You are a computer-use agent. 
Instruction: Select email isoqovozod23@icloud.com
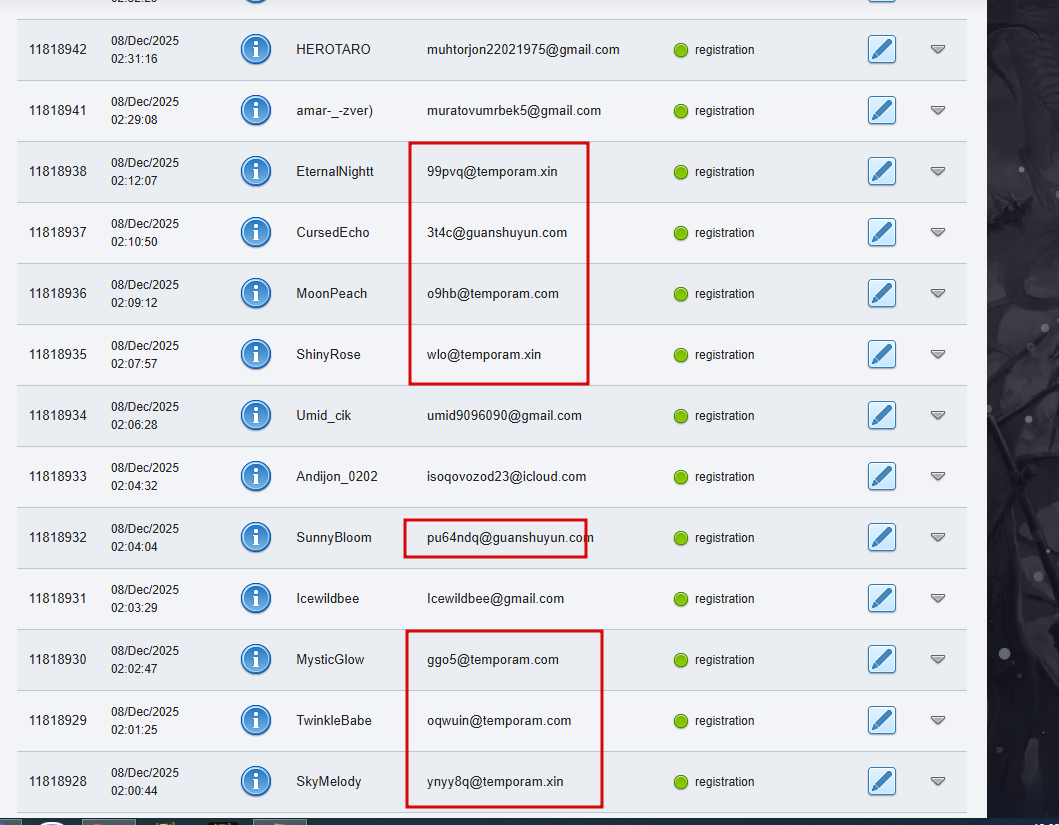[506, 476]
